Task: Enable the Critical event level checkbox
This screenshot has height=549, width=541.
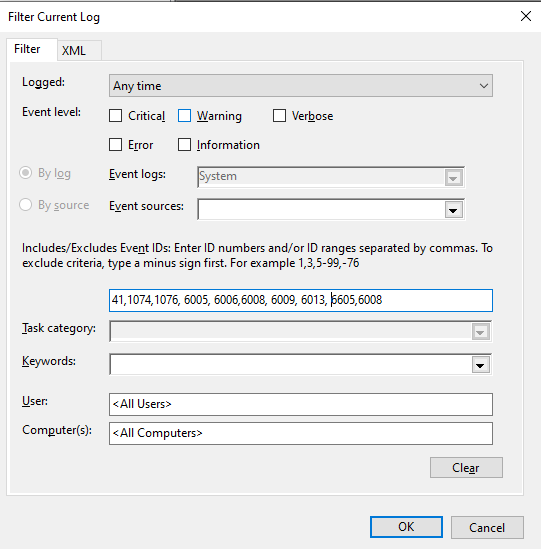Action: pyautogui.click(x=116, y=116)
